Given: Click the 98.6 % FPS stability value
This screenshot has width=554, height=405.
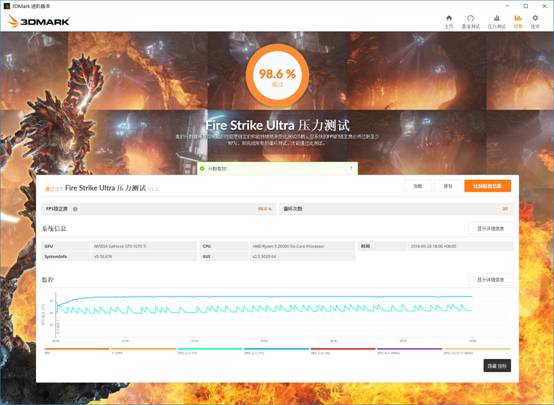Looking at the screenshot, I should pos(264,209).
